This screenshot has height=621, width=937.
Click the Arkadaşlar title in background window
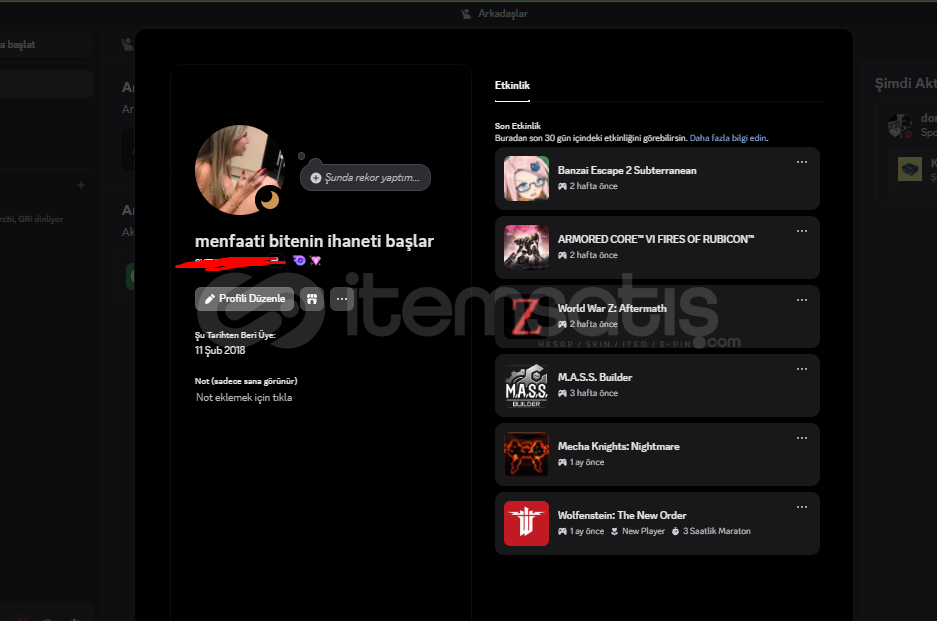coord(503,13)
